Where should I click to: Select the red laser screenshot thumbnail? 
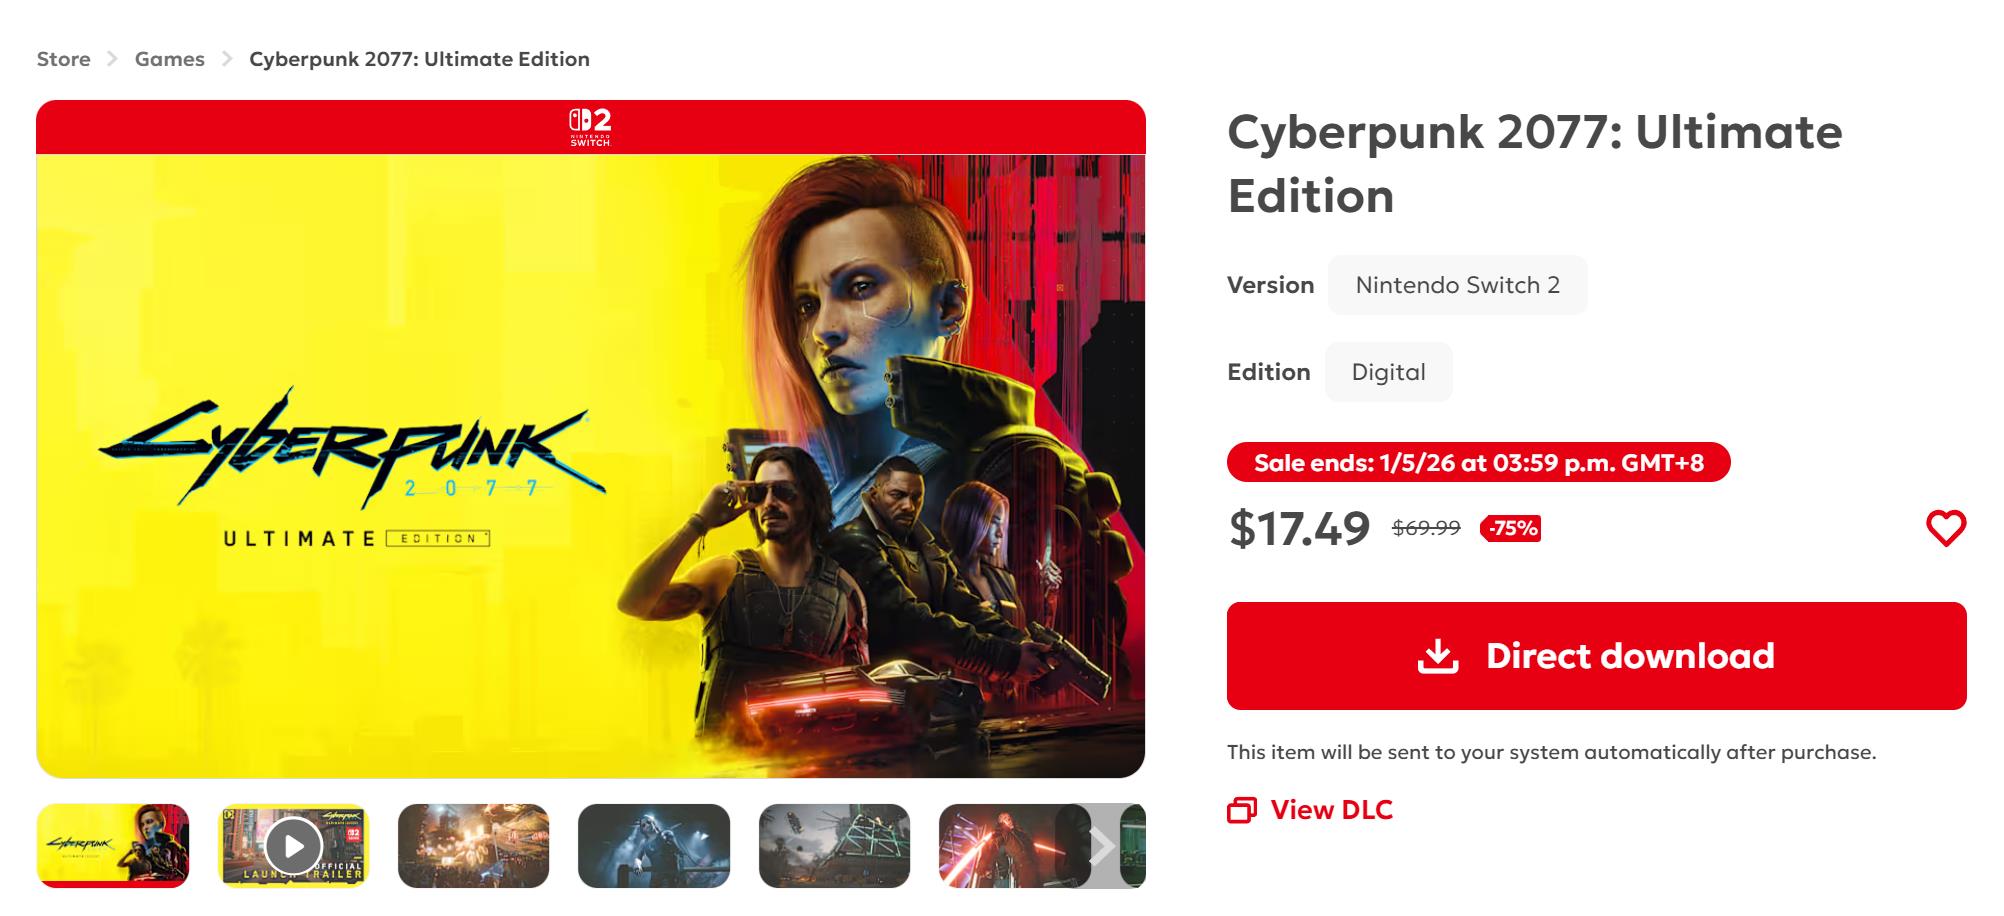[x=1000, y=846]
